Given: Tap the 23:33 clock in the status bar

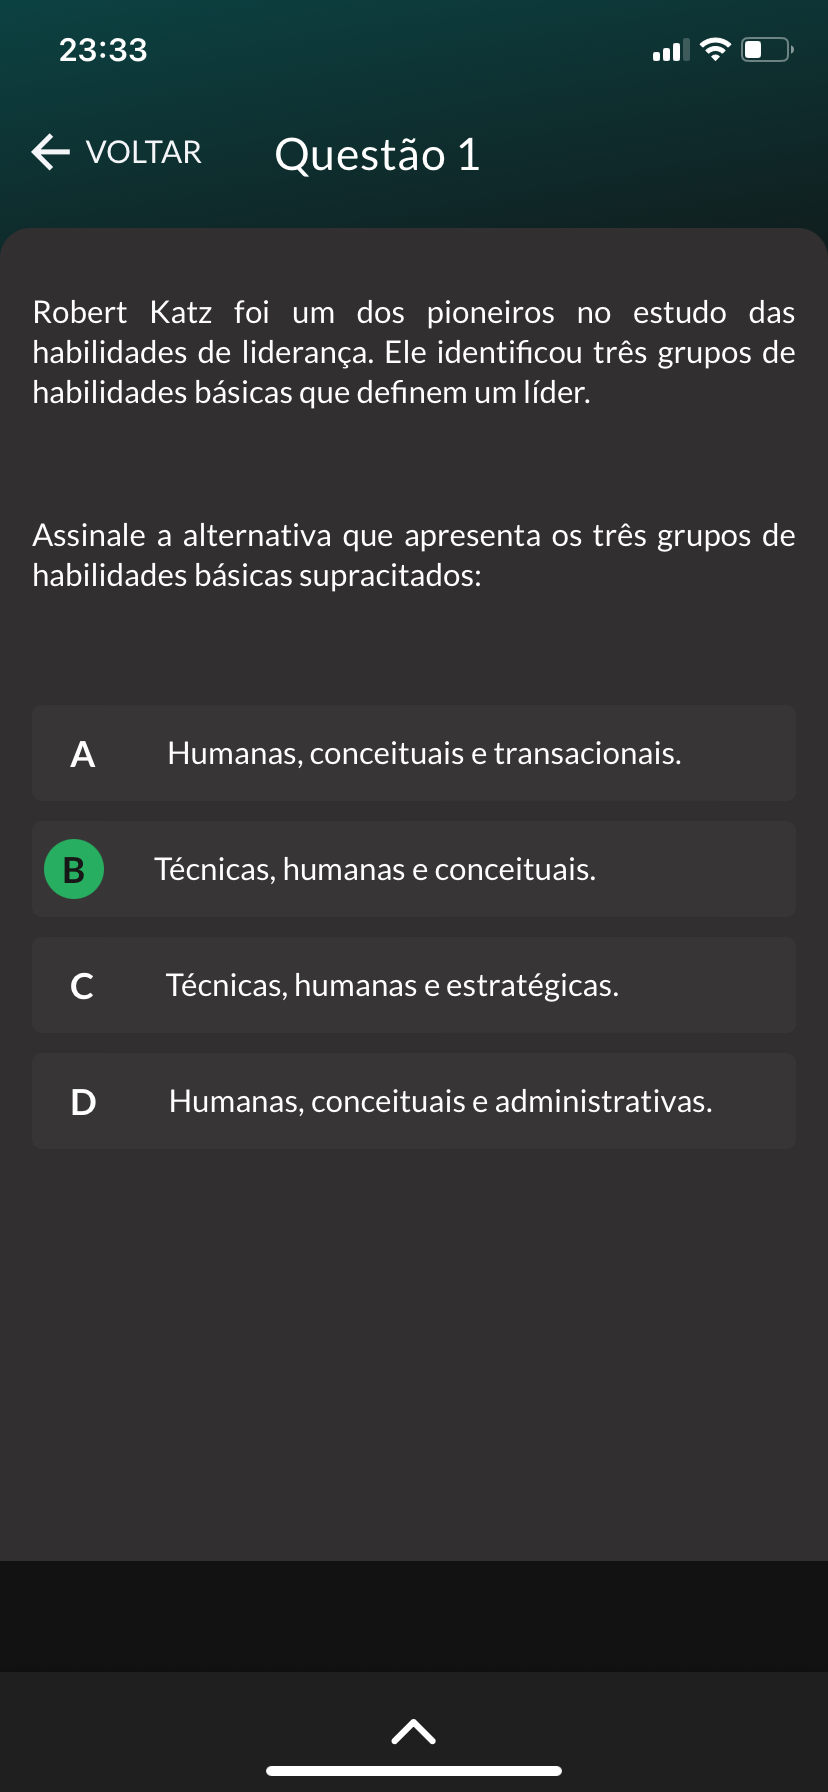Looking at the screenshot, I should click(103, 50).
